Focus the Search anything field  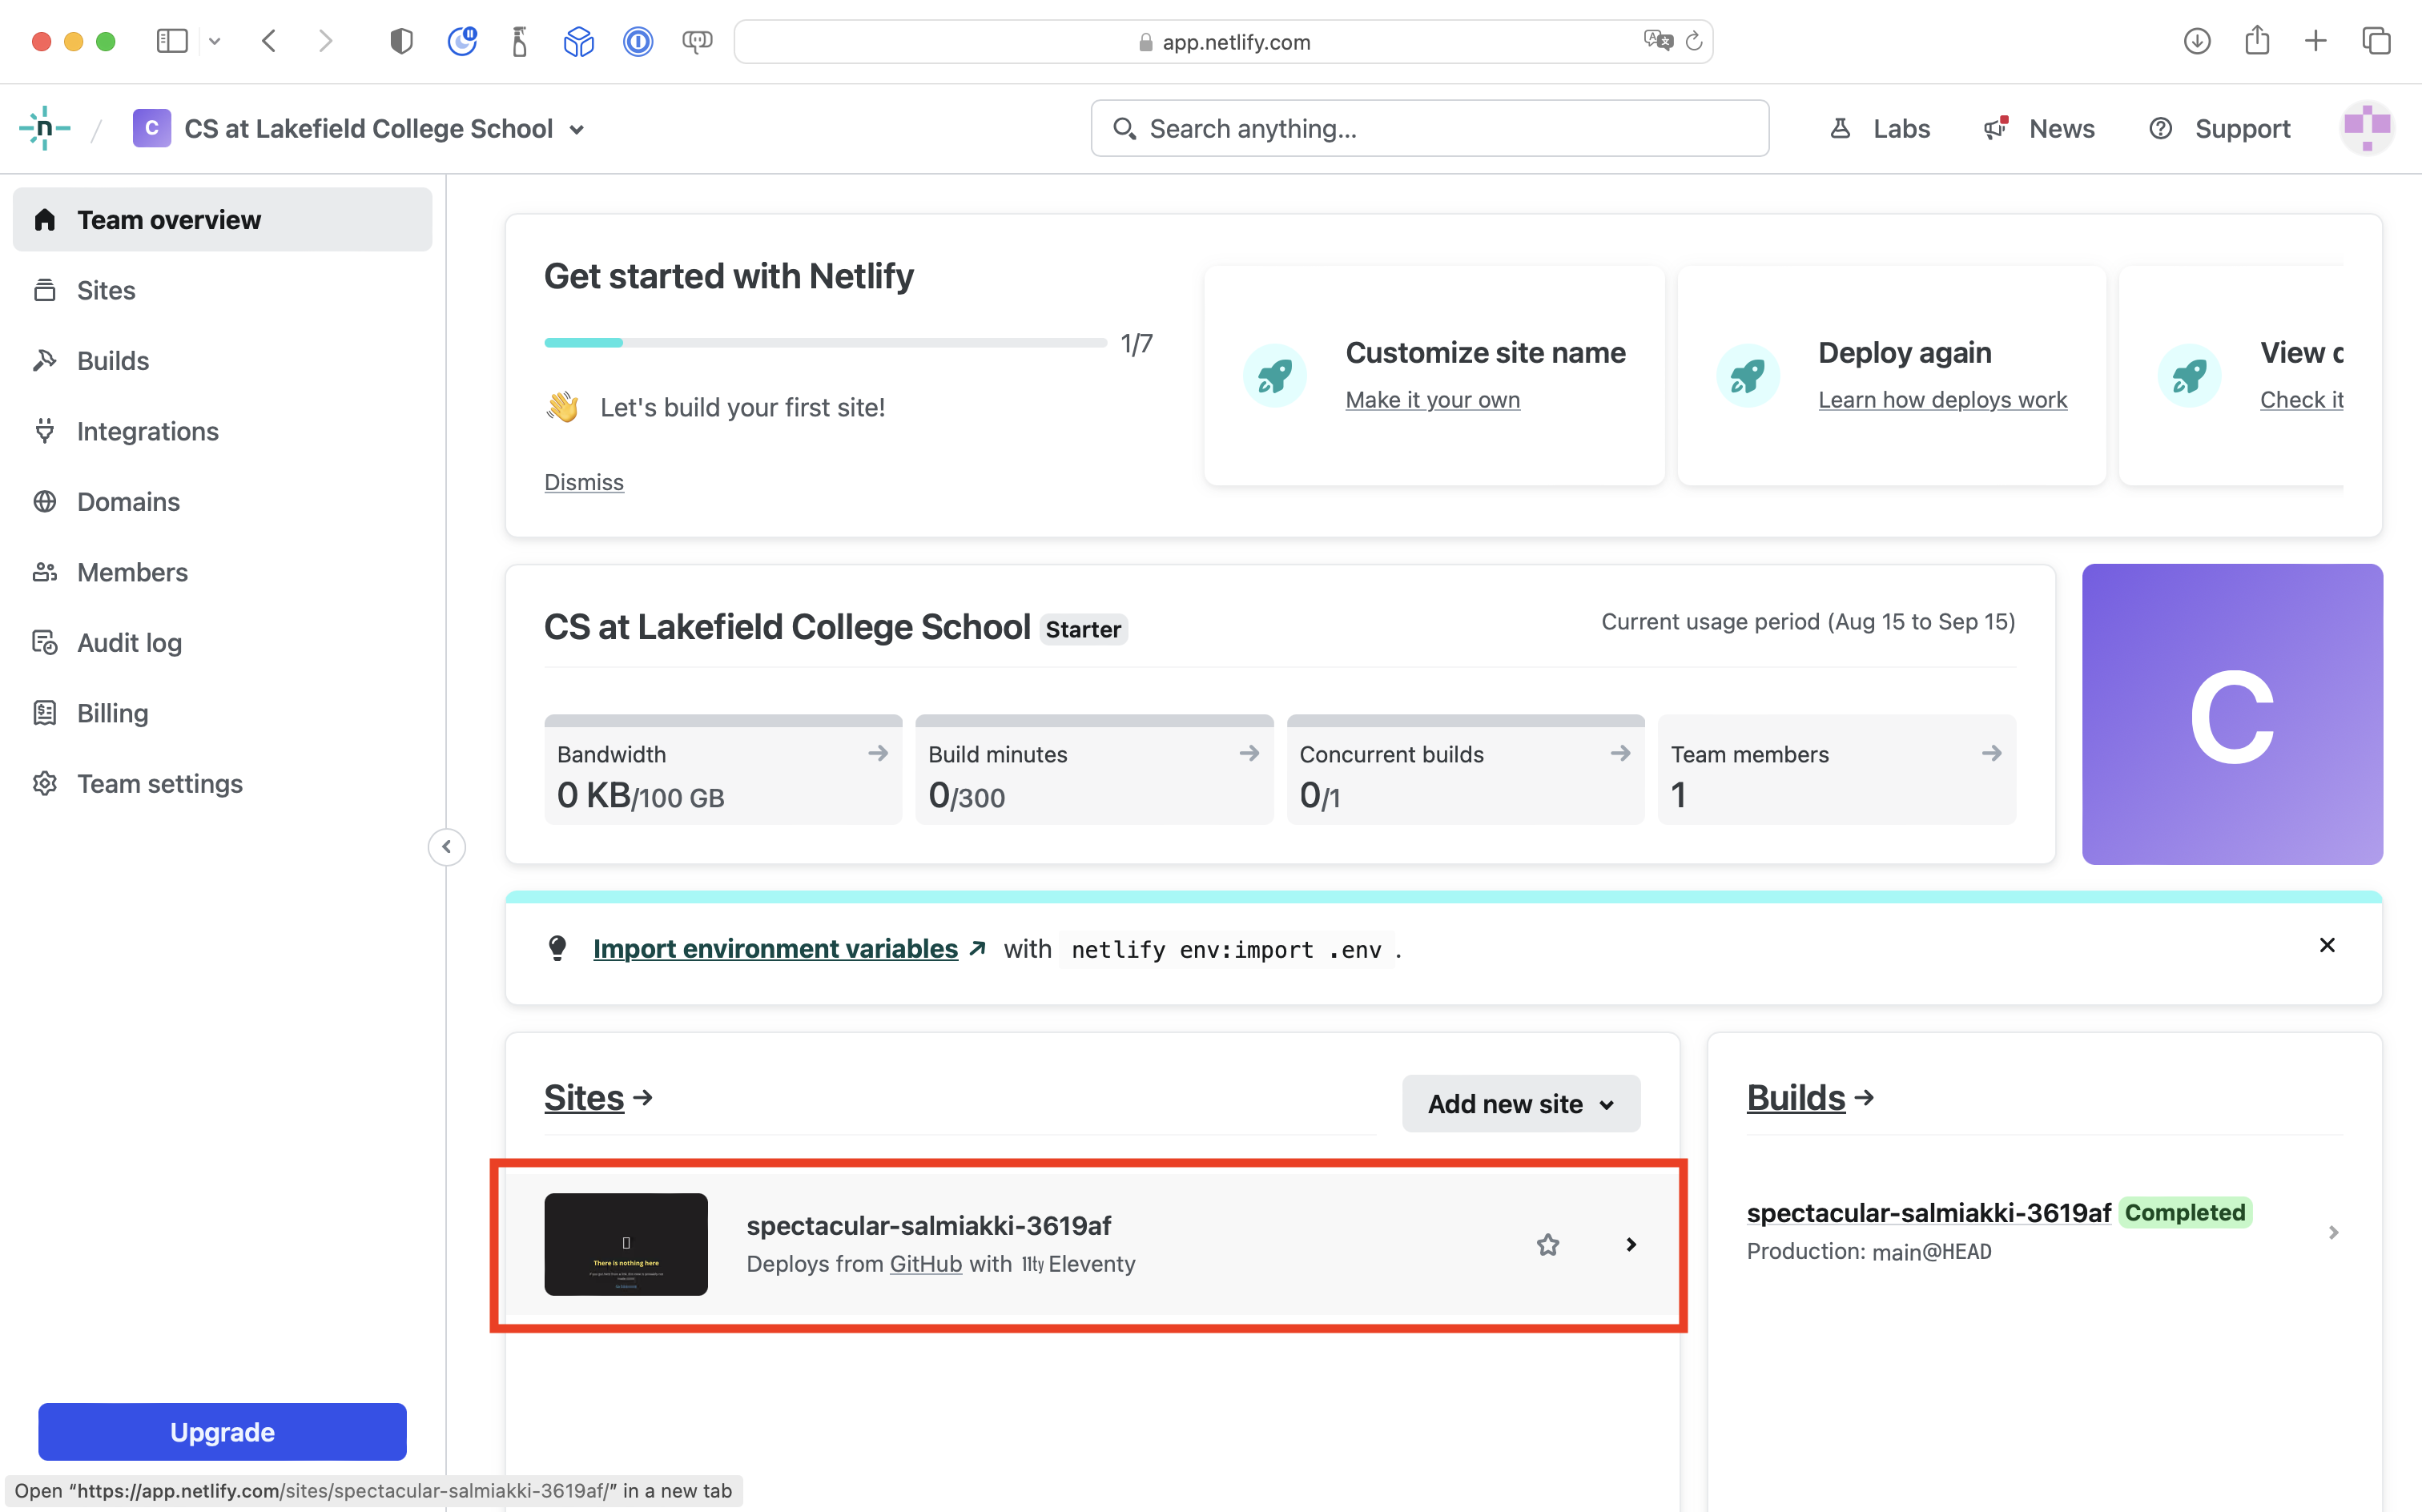[1429, 128]
